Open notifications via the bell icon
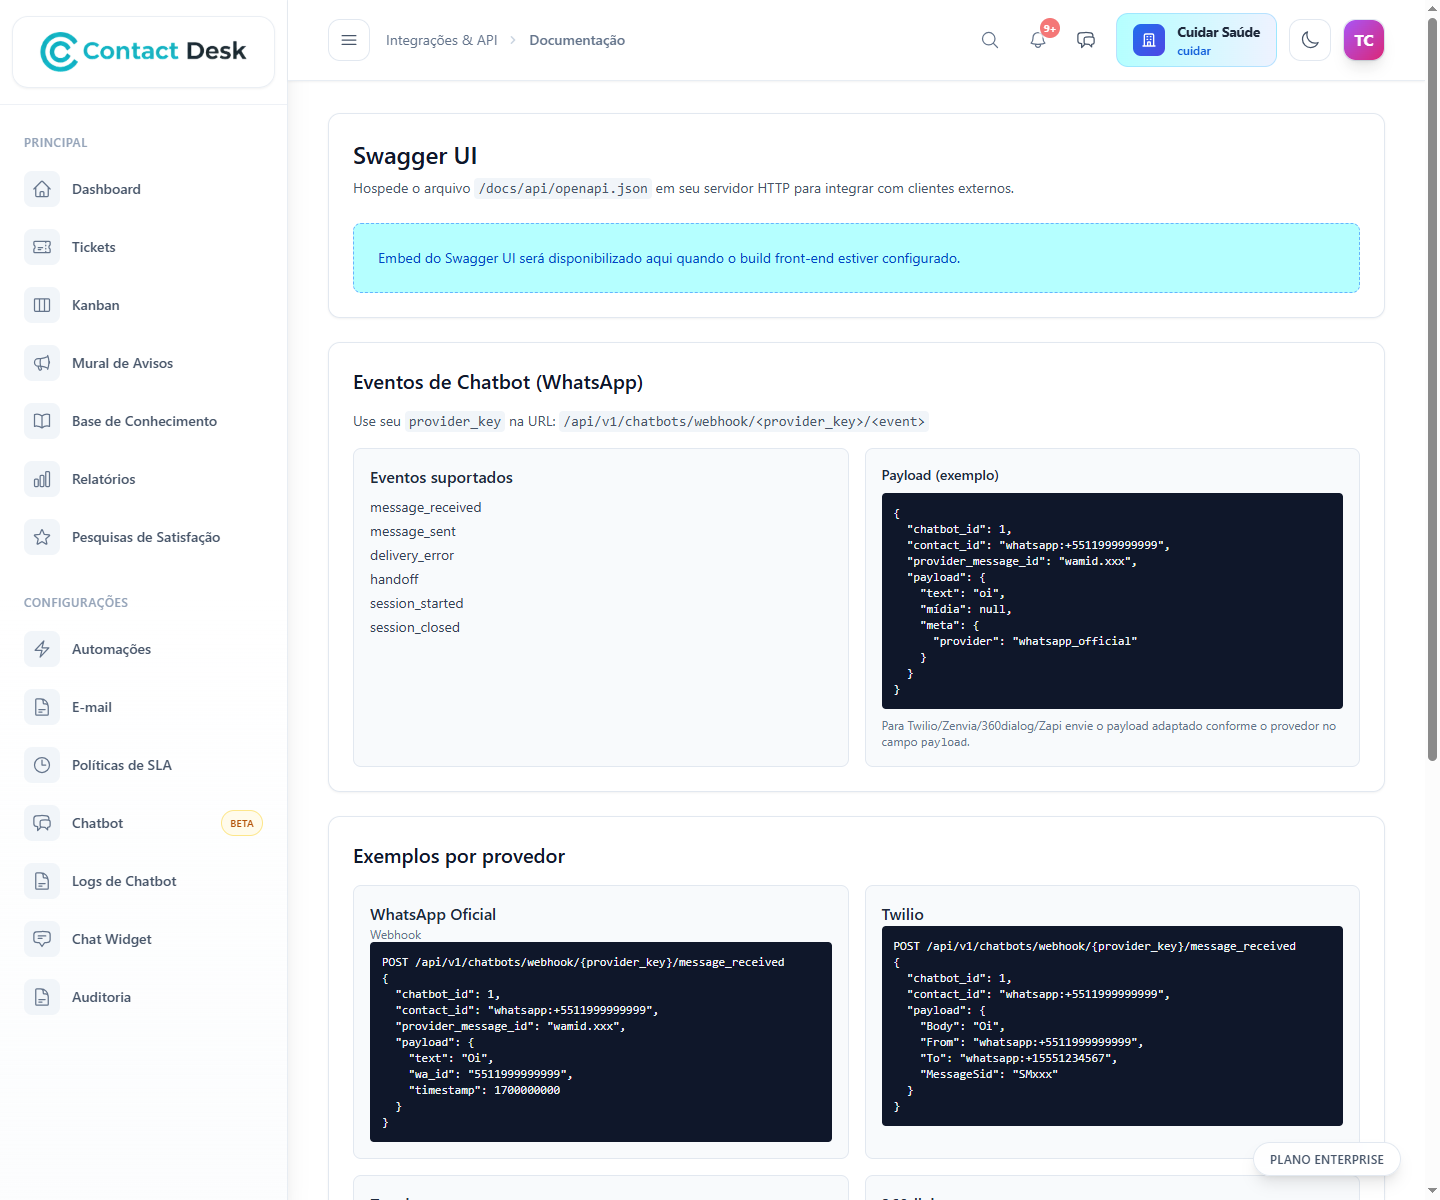The height and width of the screenshot is (1200, 1440). pos(1038,40)
